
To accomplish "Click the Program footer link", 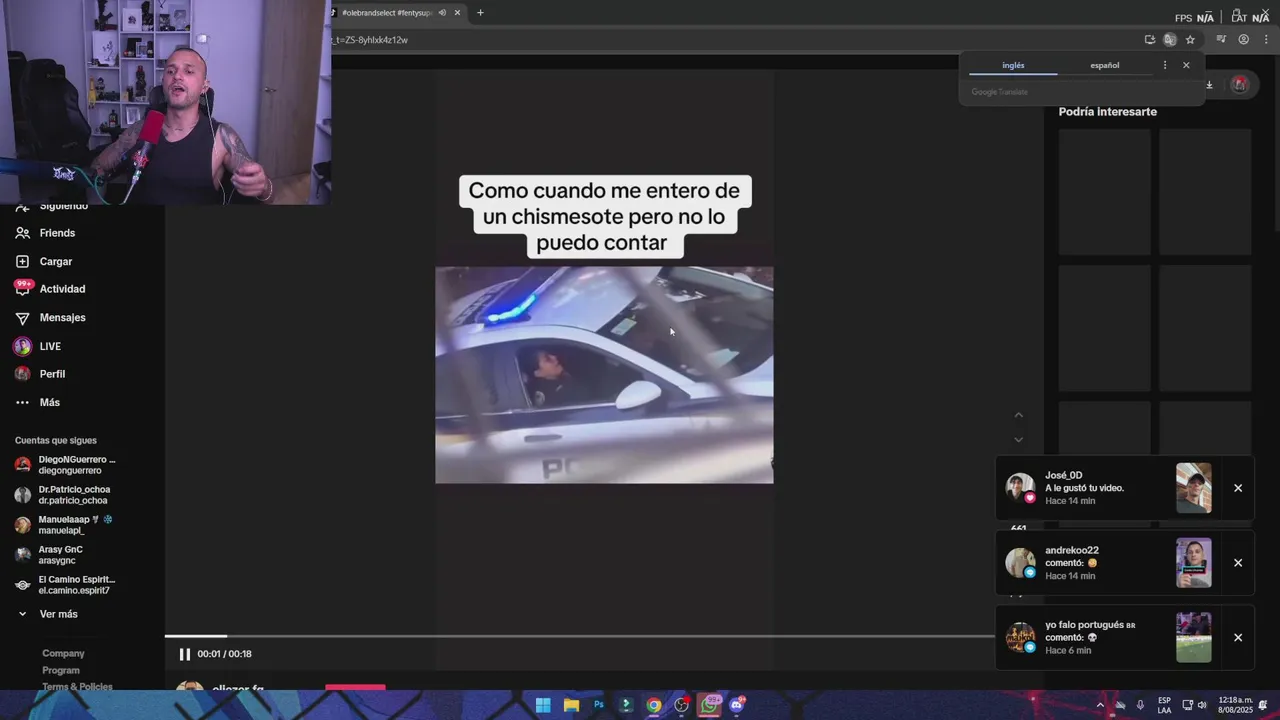I will 61,670.
